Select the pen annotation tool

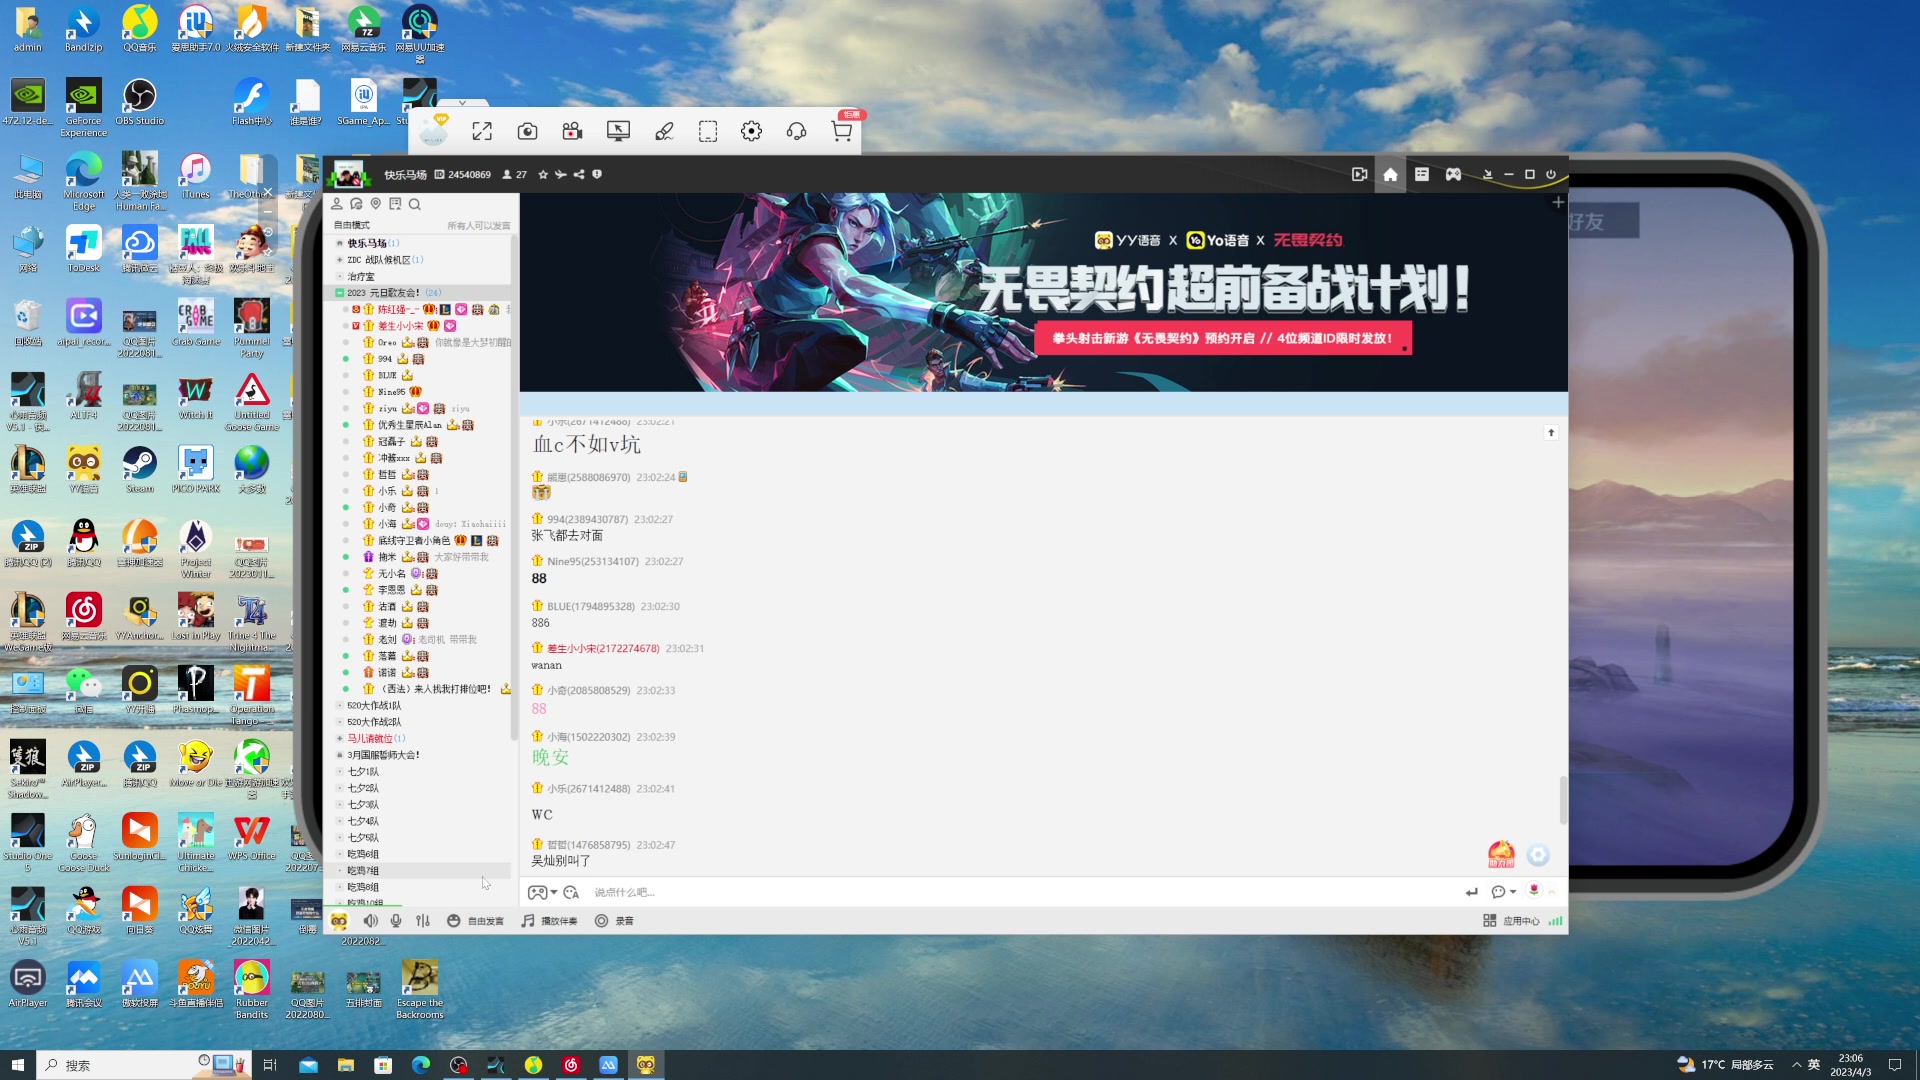pyautogui.click(x=664, y=132)
